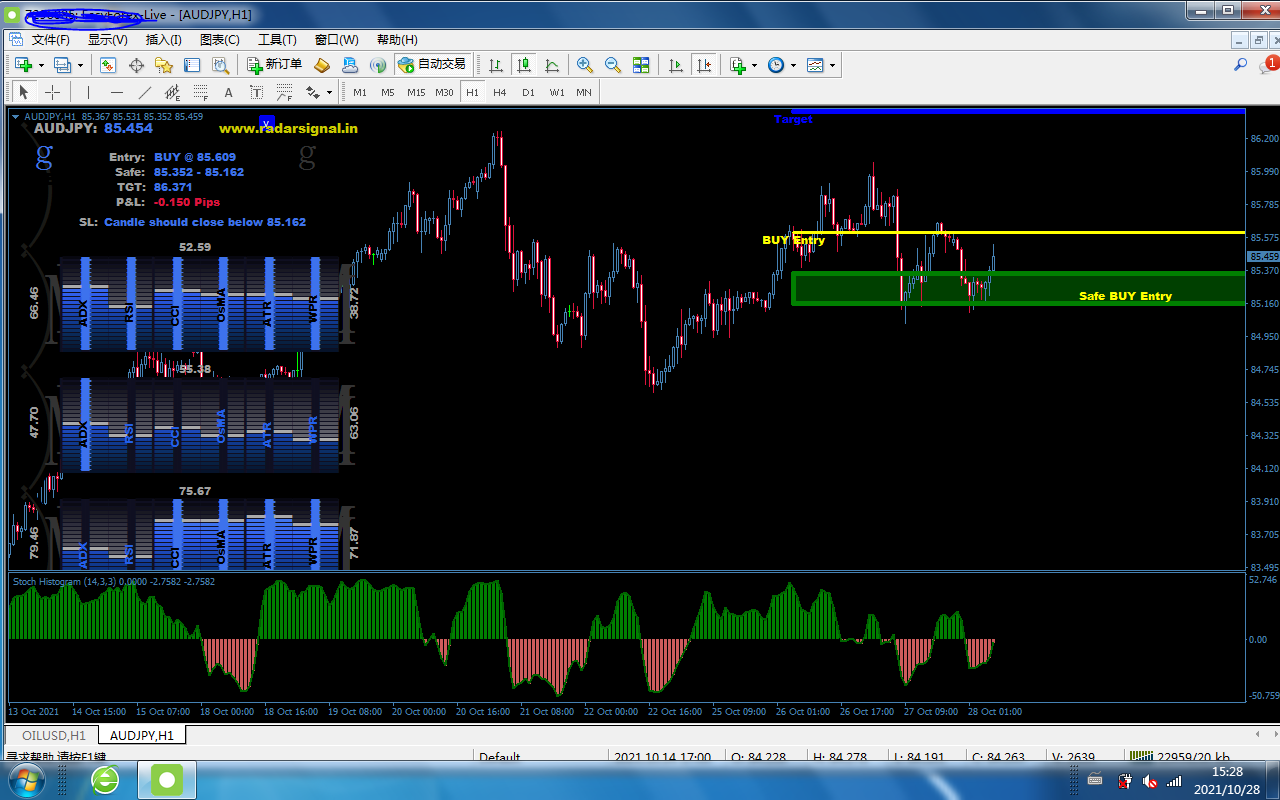This screenshot has height=800, width=1280.
Task: Open the Templates icon
Action: 815,65
